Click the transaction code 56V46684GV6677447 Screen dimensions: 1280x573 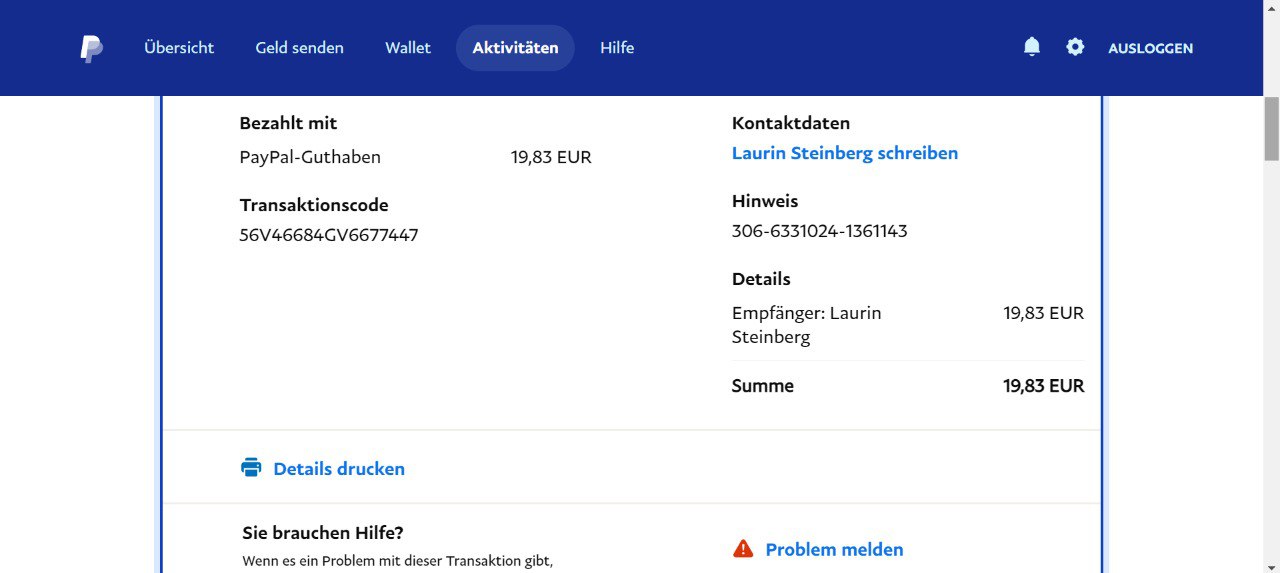click(x=329, y=236)
